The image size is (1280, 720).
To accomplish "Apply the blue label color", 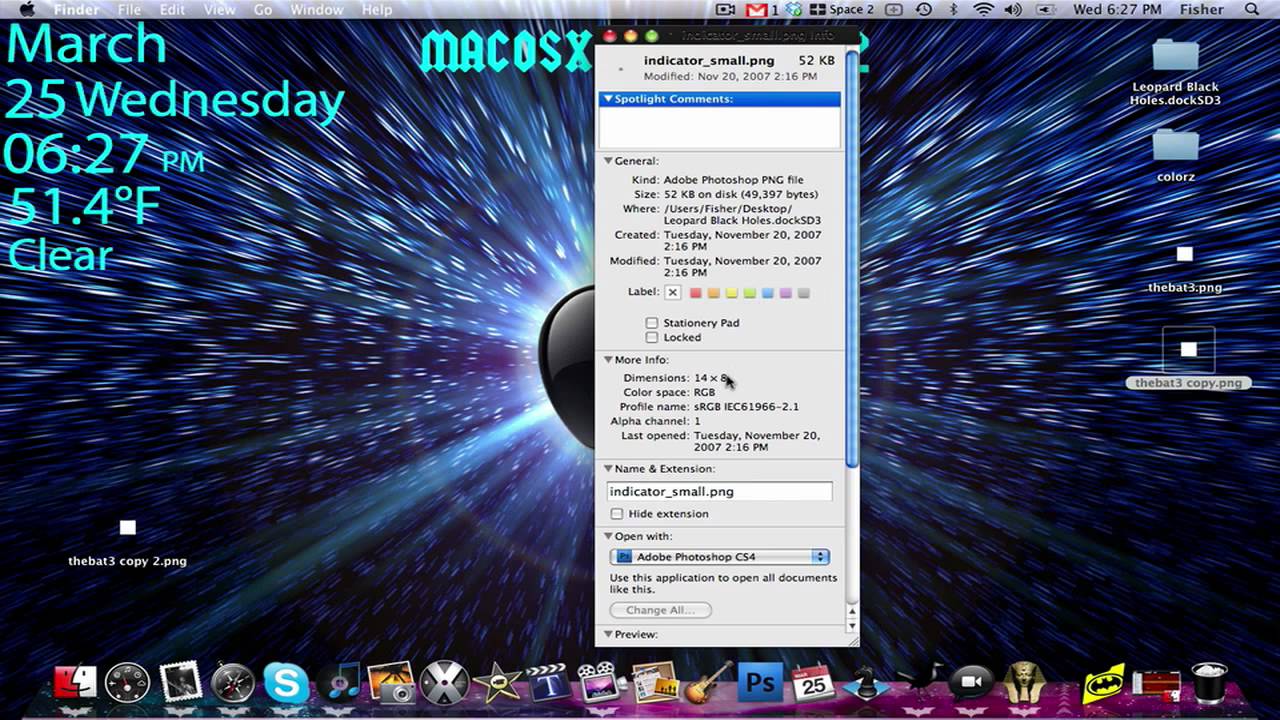I will (x=767, y=293).
